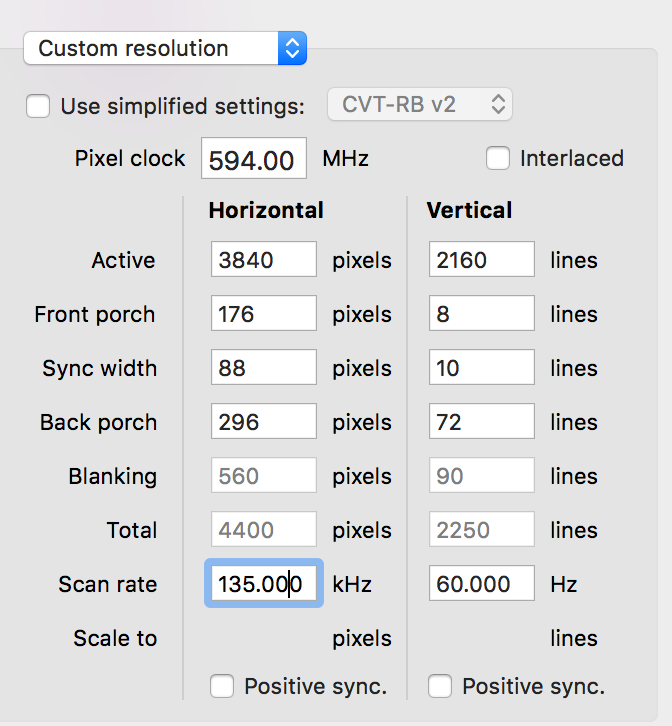Select the vertical Front porch field 8
The width and height of the screenshot is (672, 726).
click(x=482, y=314)
